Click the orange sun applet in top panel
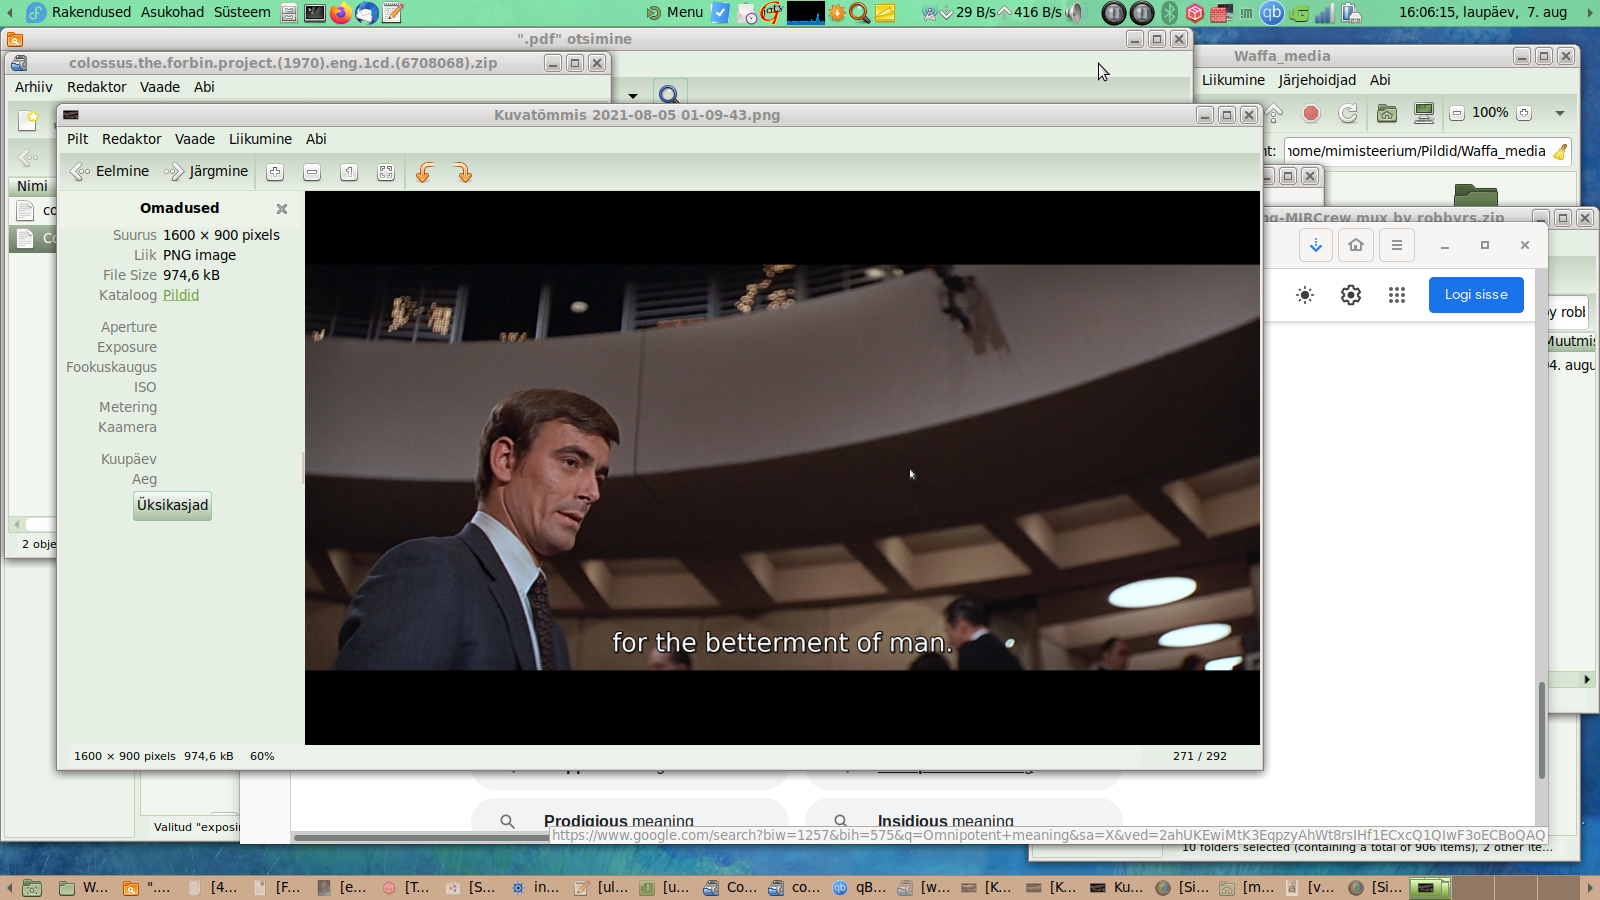The width and height of the screenshot is (1600, 900). click(x=837, y=13)
